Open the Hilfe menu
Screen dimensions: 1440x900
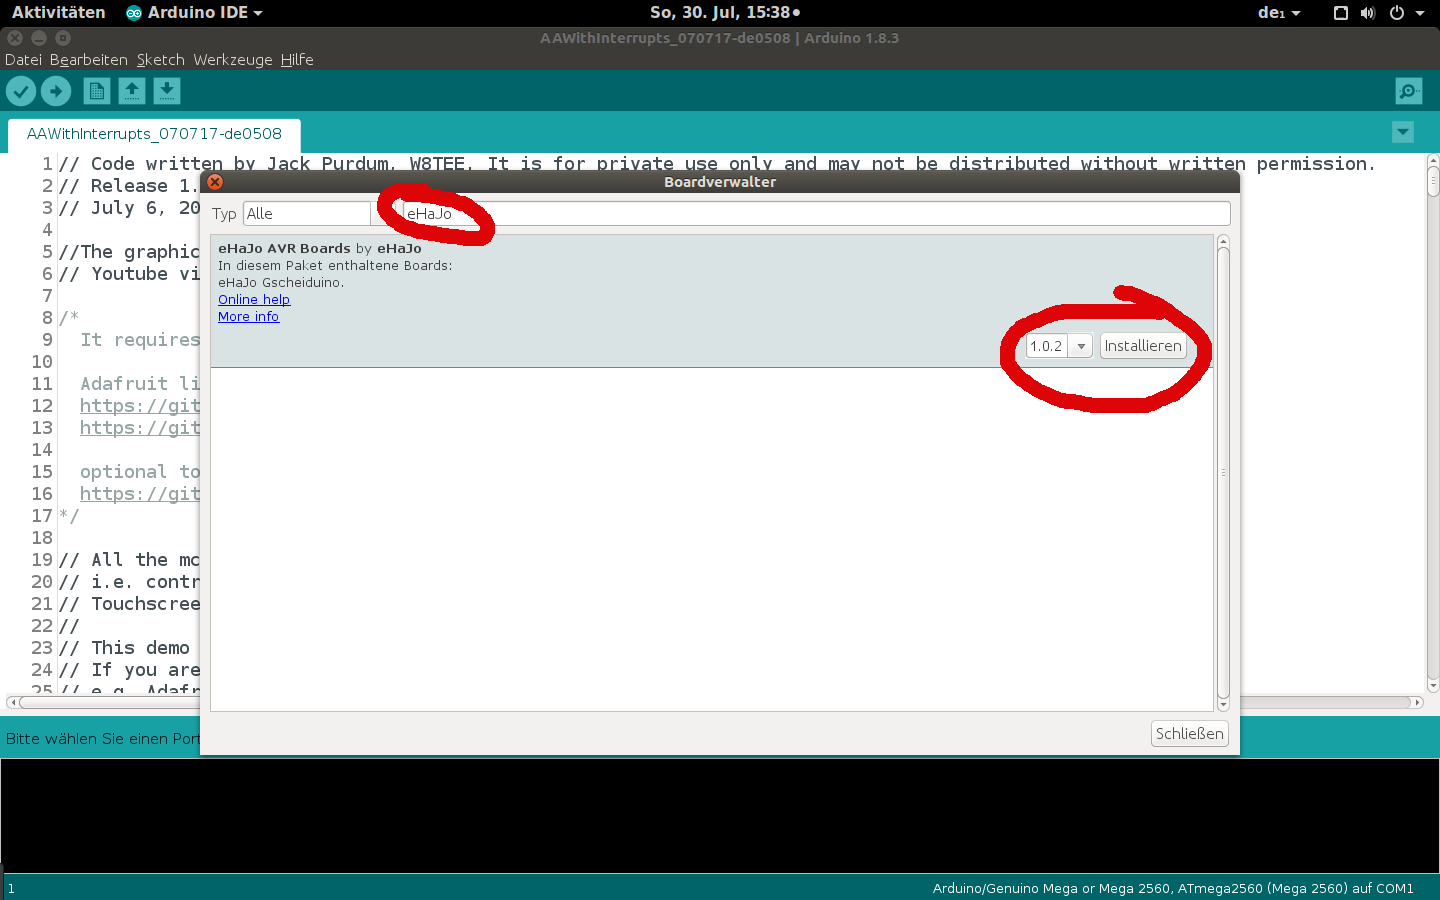tap(297, 60)
